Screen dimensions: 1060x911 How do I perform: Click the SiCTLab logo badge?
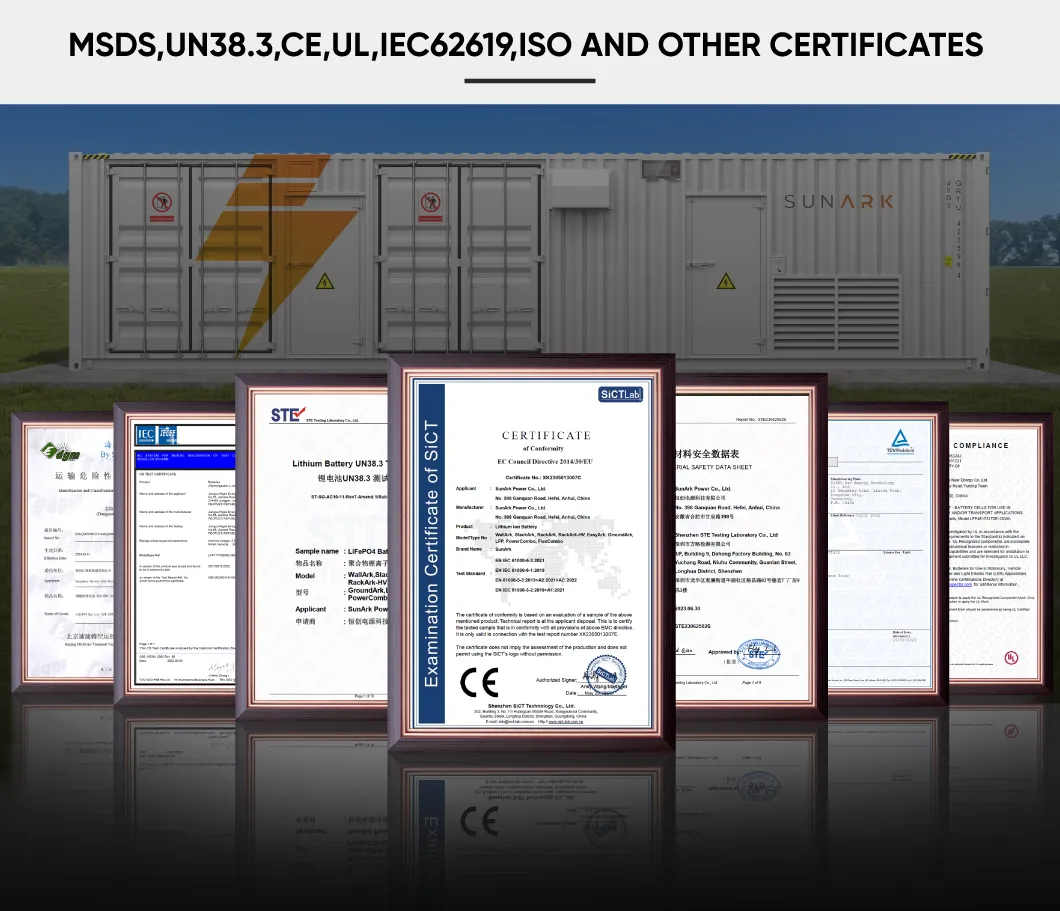(x=621, y=394)
